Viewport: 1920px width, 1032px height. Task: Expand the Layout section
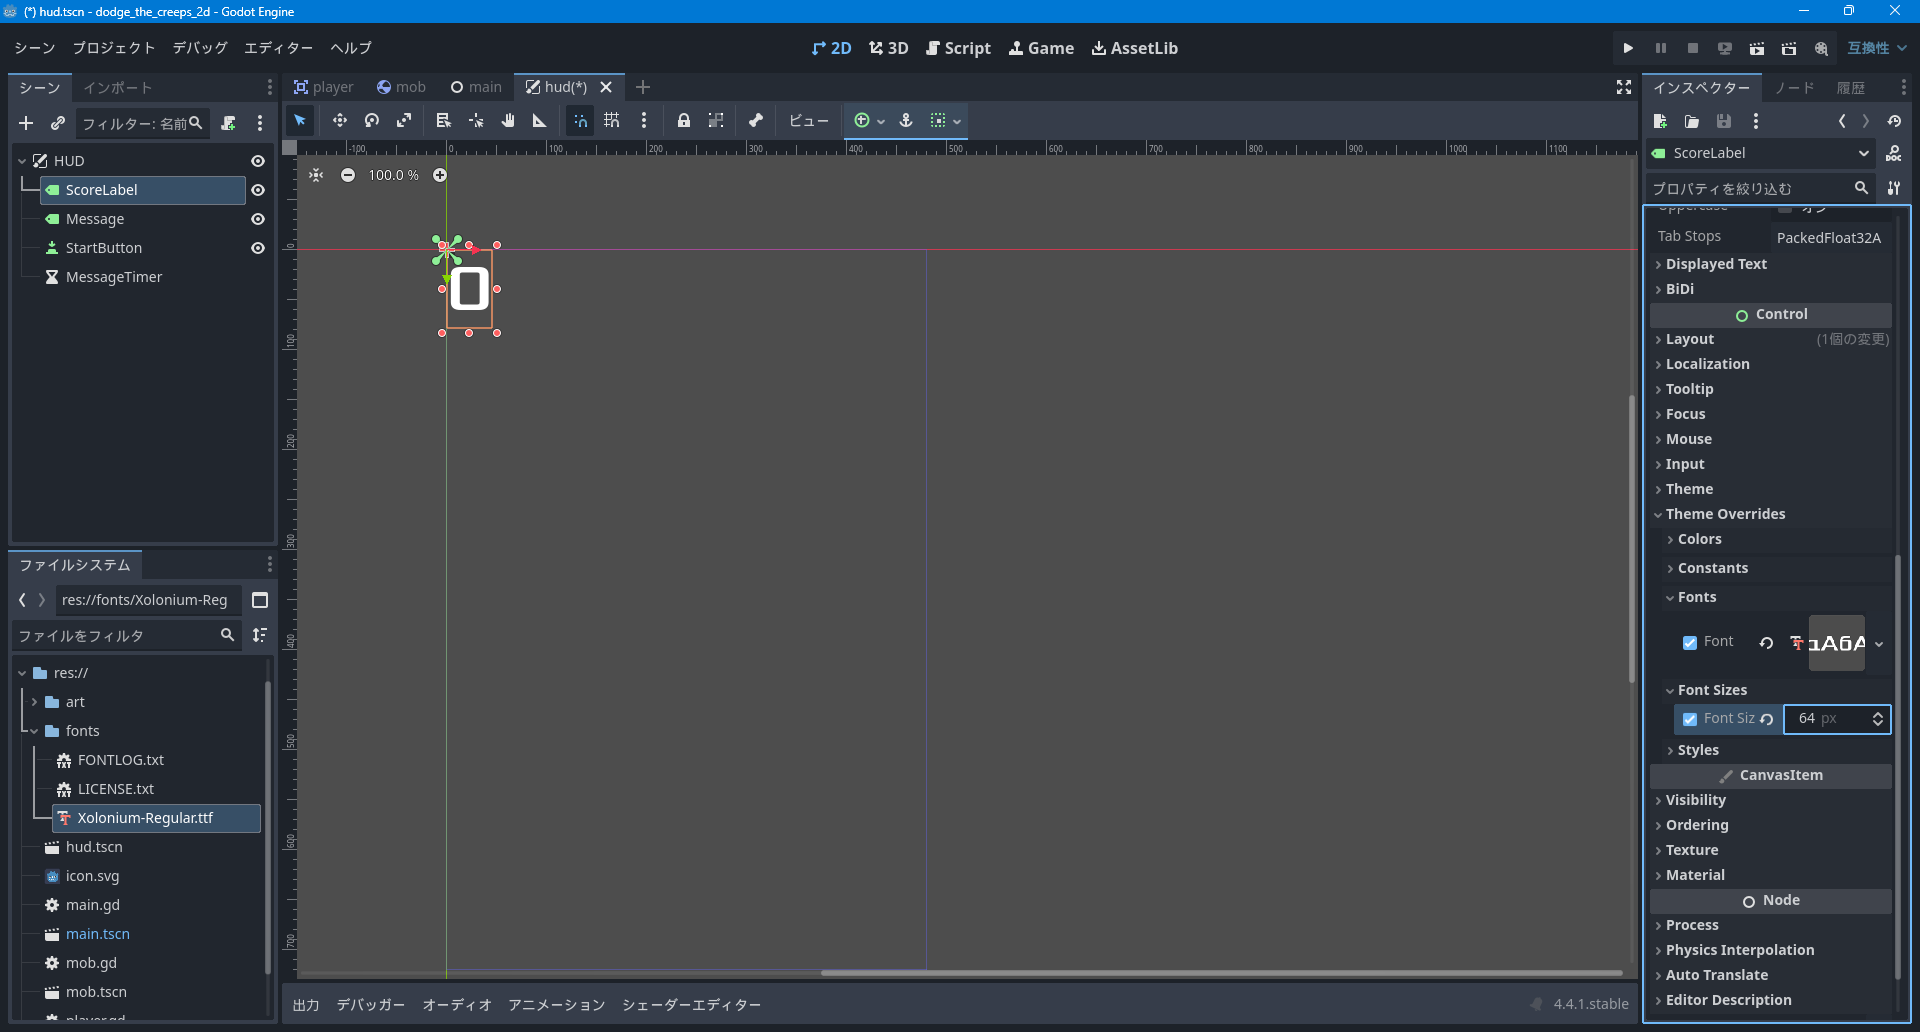click(1770, 339)
